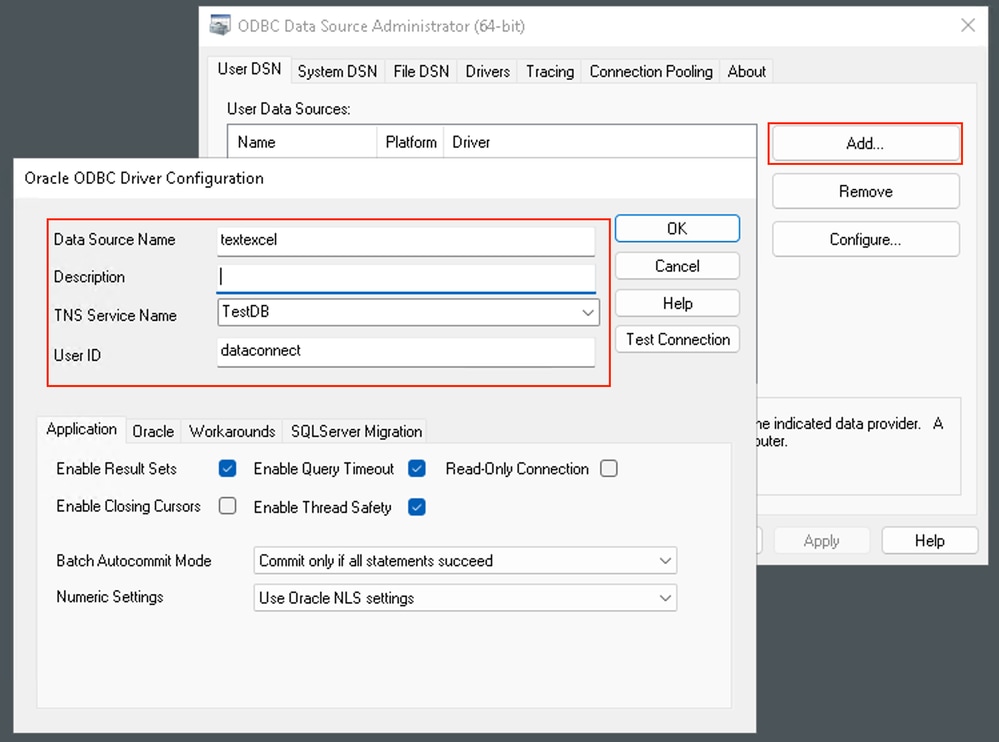Open the Tracing tab

550,71
